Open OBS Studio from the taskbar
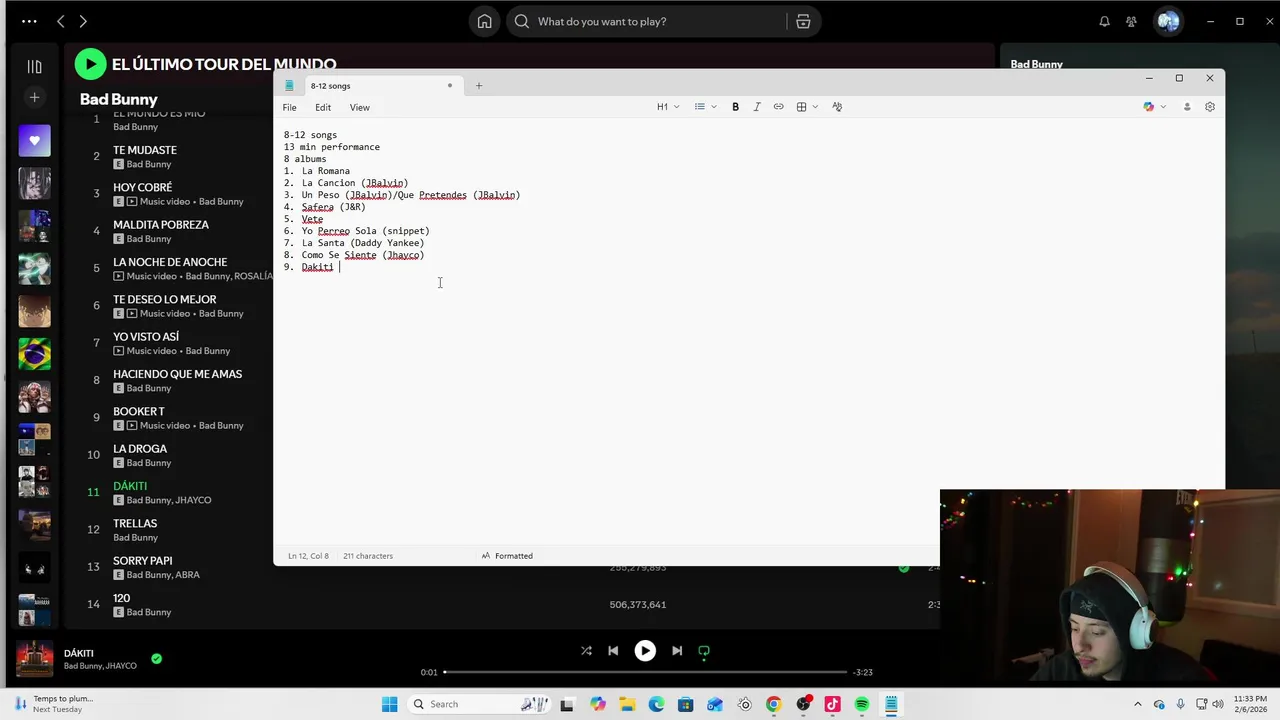1280x720 pixels. pos(803,704)
